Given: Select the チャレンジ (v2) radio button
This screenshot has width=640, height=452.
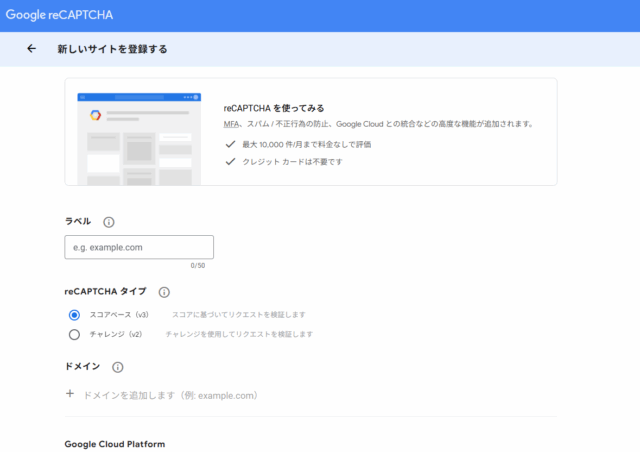Looking at the screenshot, I should 74,334.
